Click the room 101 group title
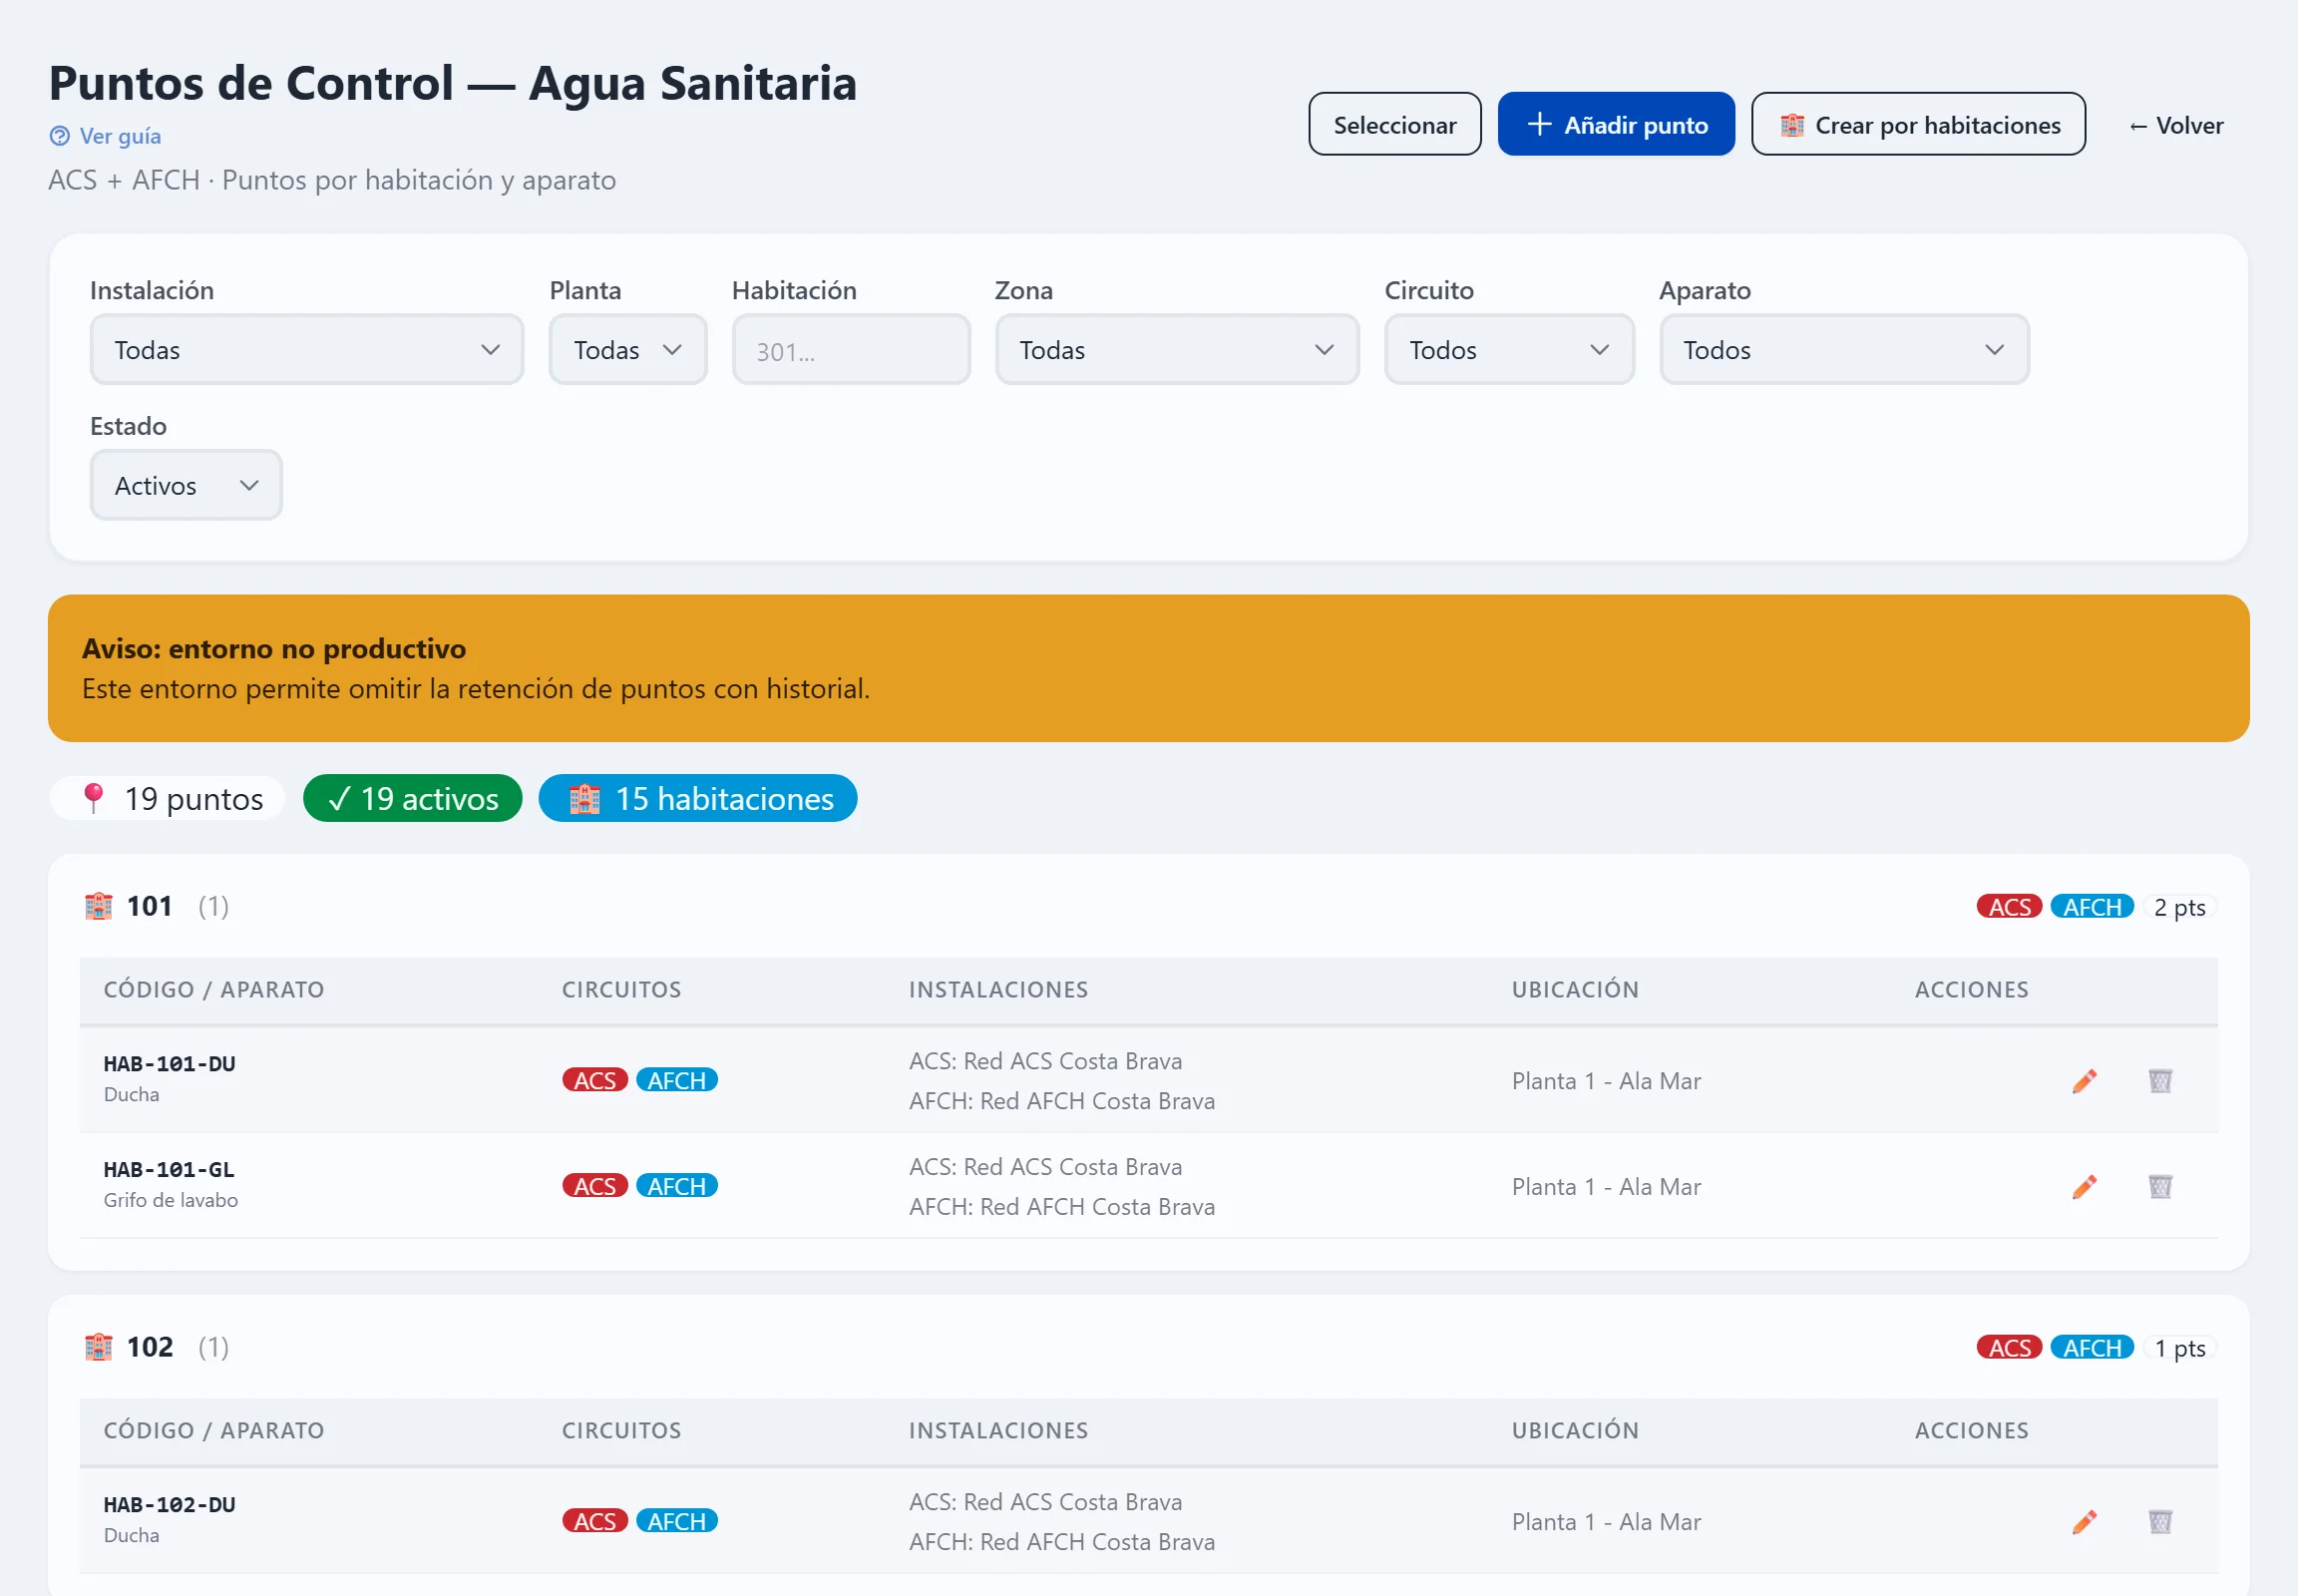The width and height of the screenshot is (2298, 1596). point(150,906)
